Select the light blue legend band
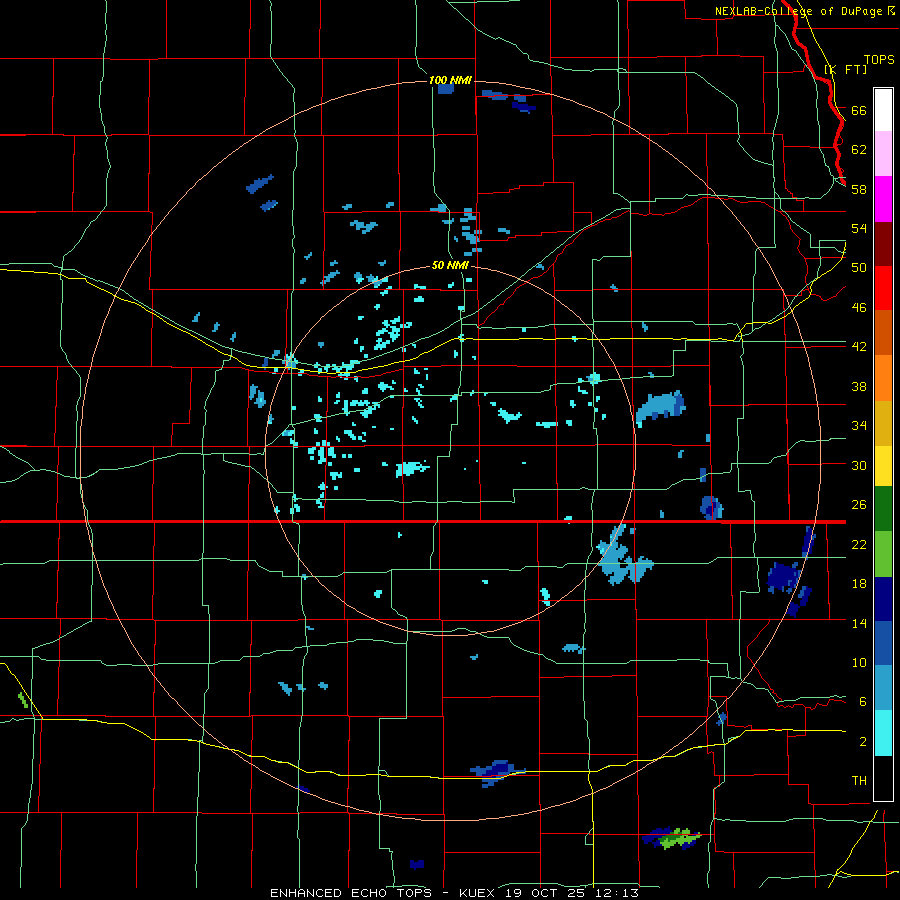The width and height of the screenshot is (900, 900). 883,688
